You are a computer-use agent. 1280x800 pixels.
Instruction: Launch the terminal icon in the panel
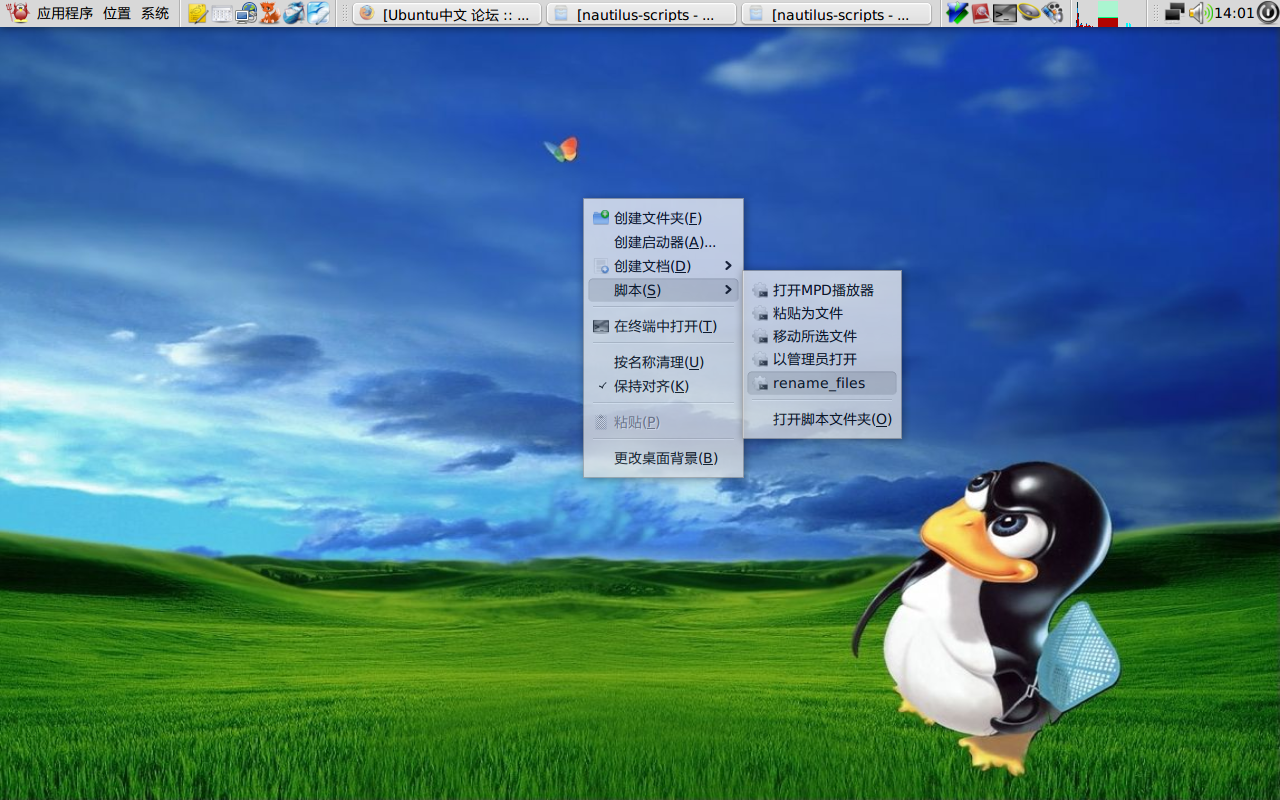[x=1005, y=13]
